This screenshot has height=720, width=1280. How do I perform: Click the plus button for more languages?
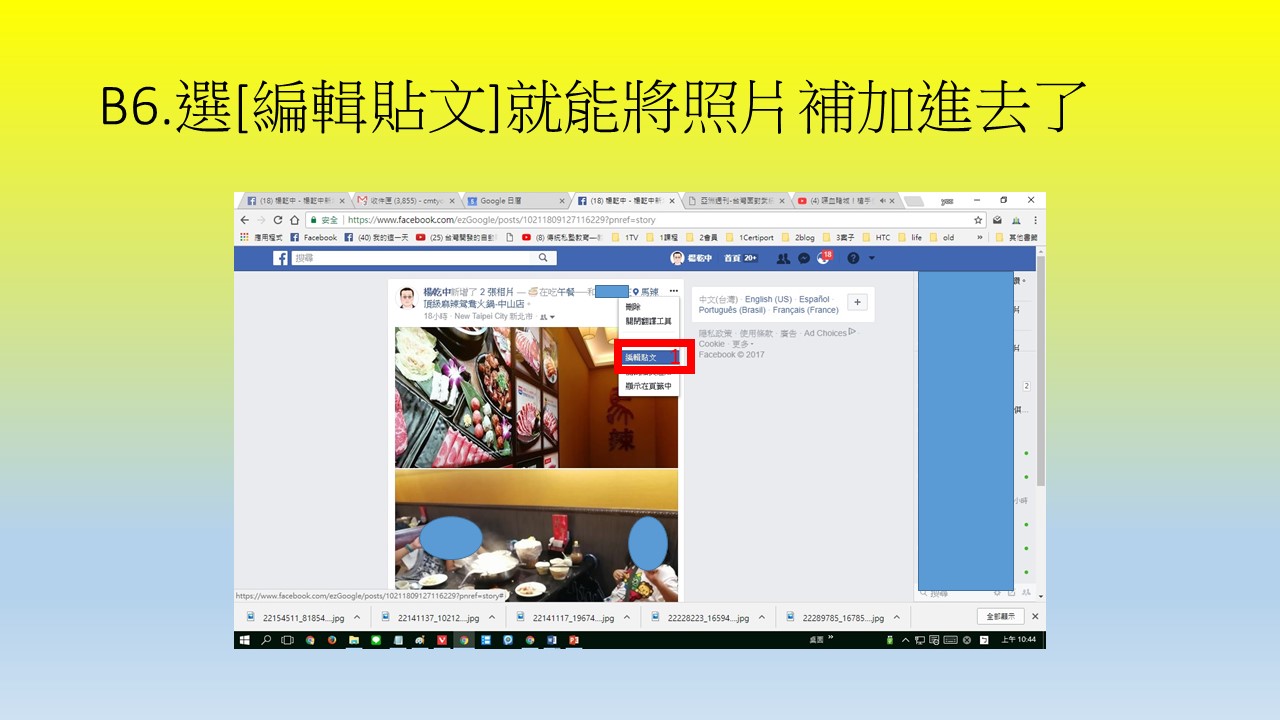[x=857, y=302]
